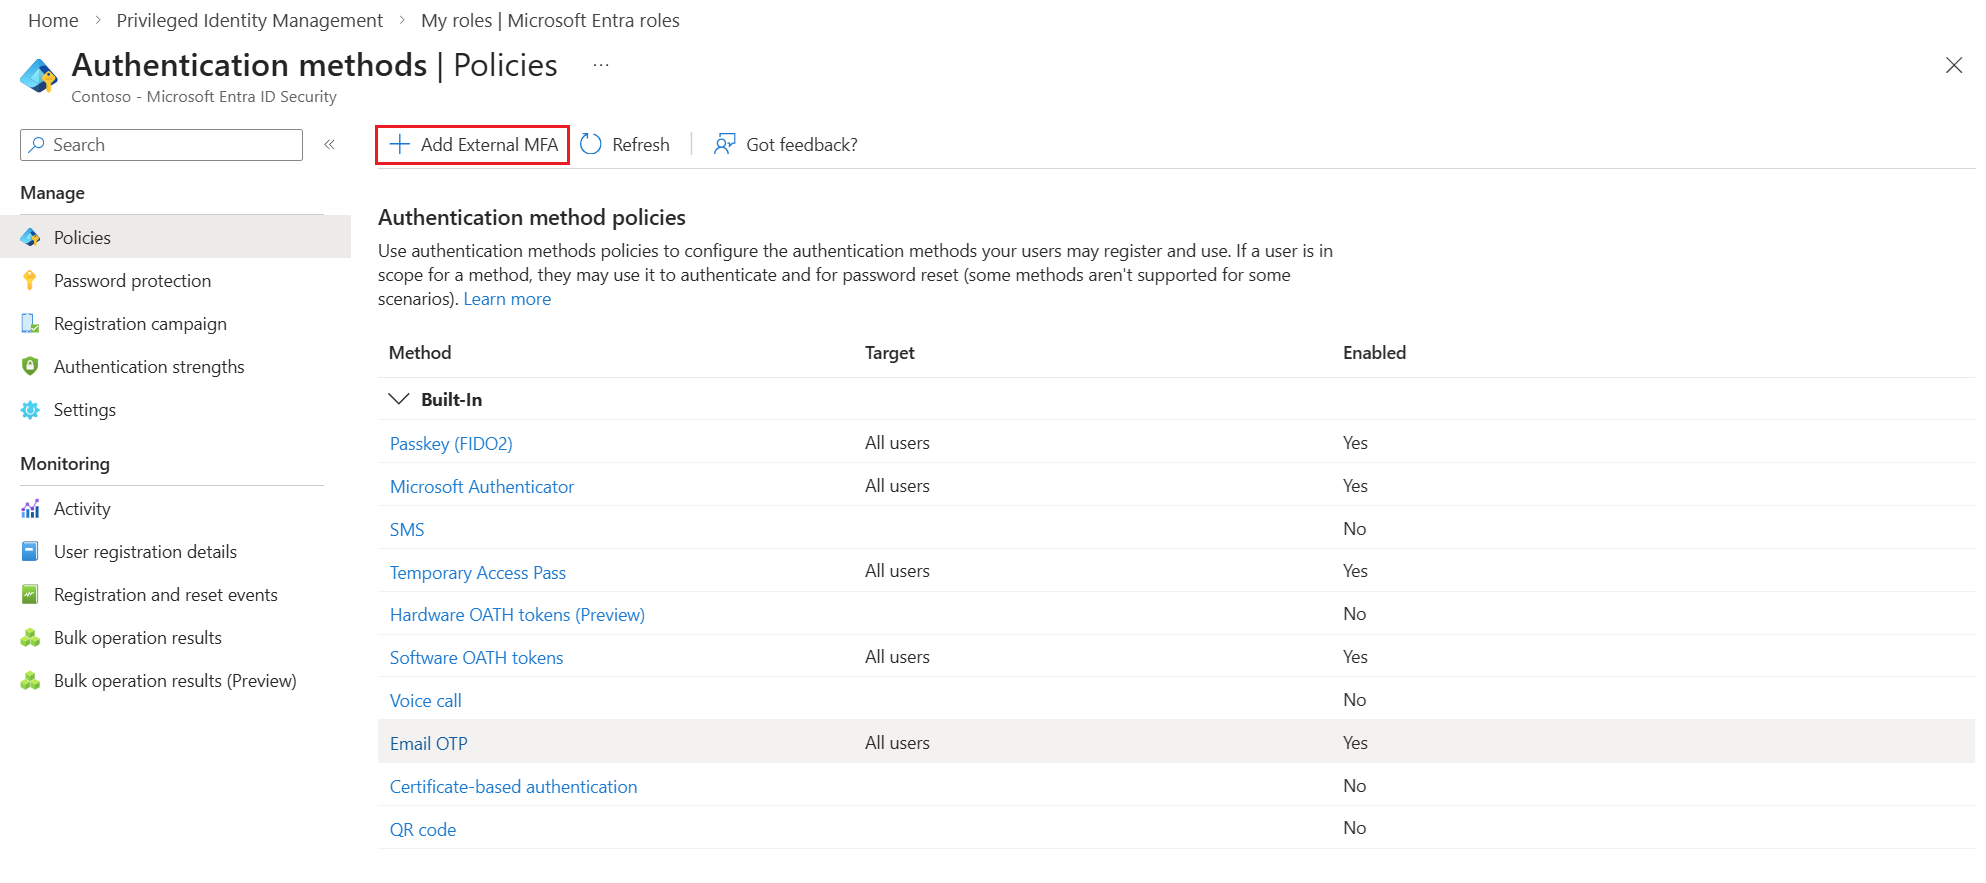Click the Password protection key icon
The image size is (1986, 883).
30,280
